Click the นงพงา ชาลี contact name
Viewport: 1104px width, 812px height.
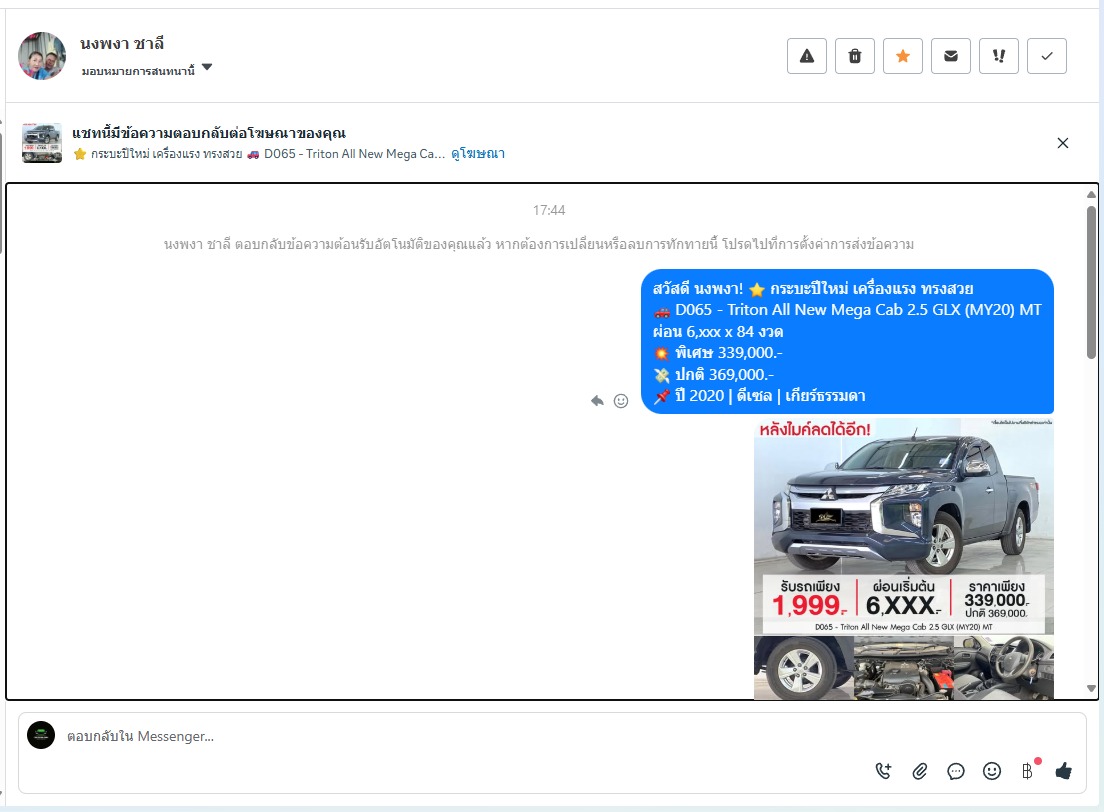tap(122, 44)
